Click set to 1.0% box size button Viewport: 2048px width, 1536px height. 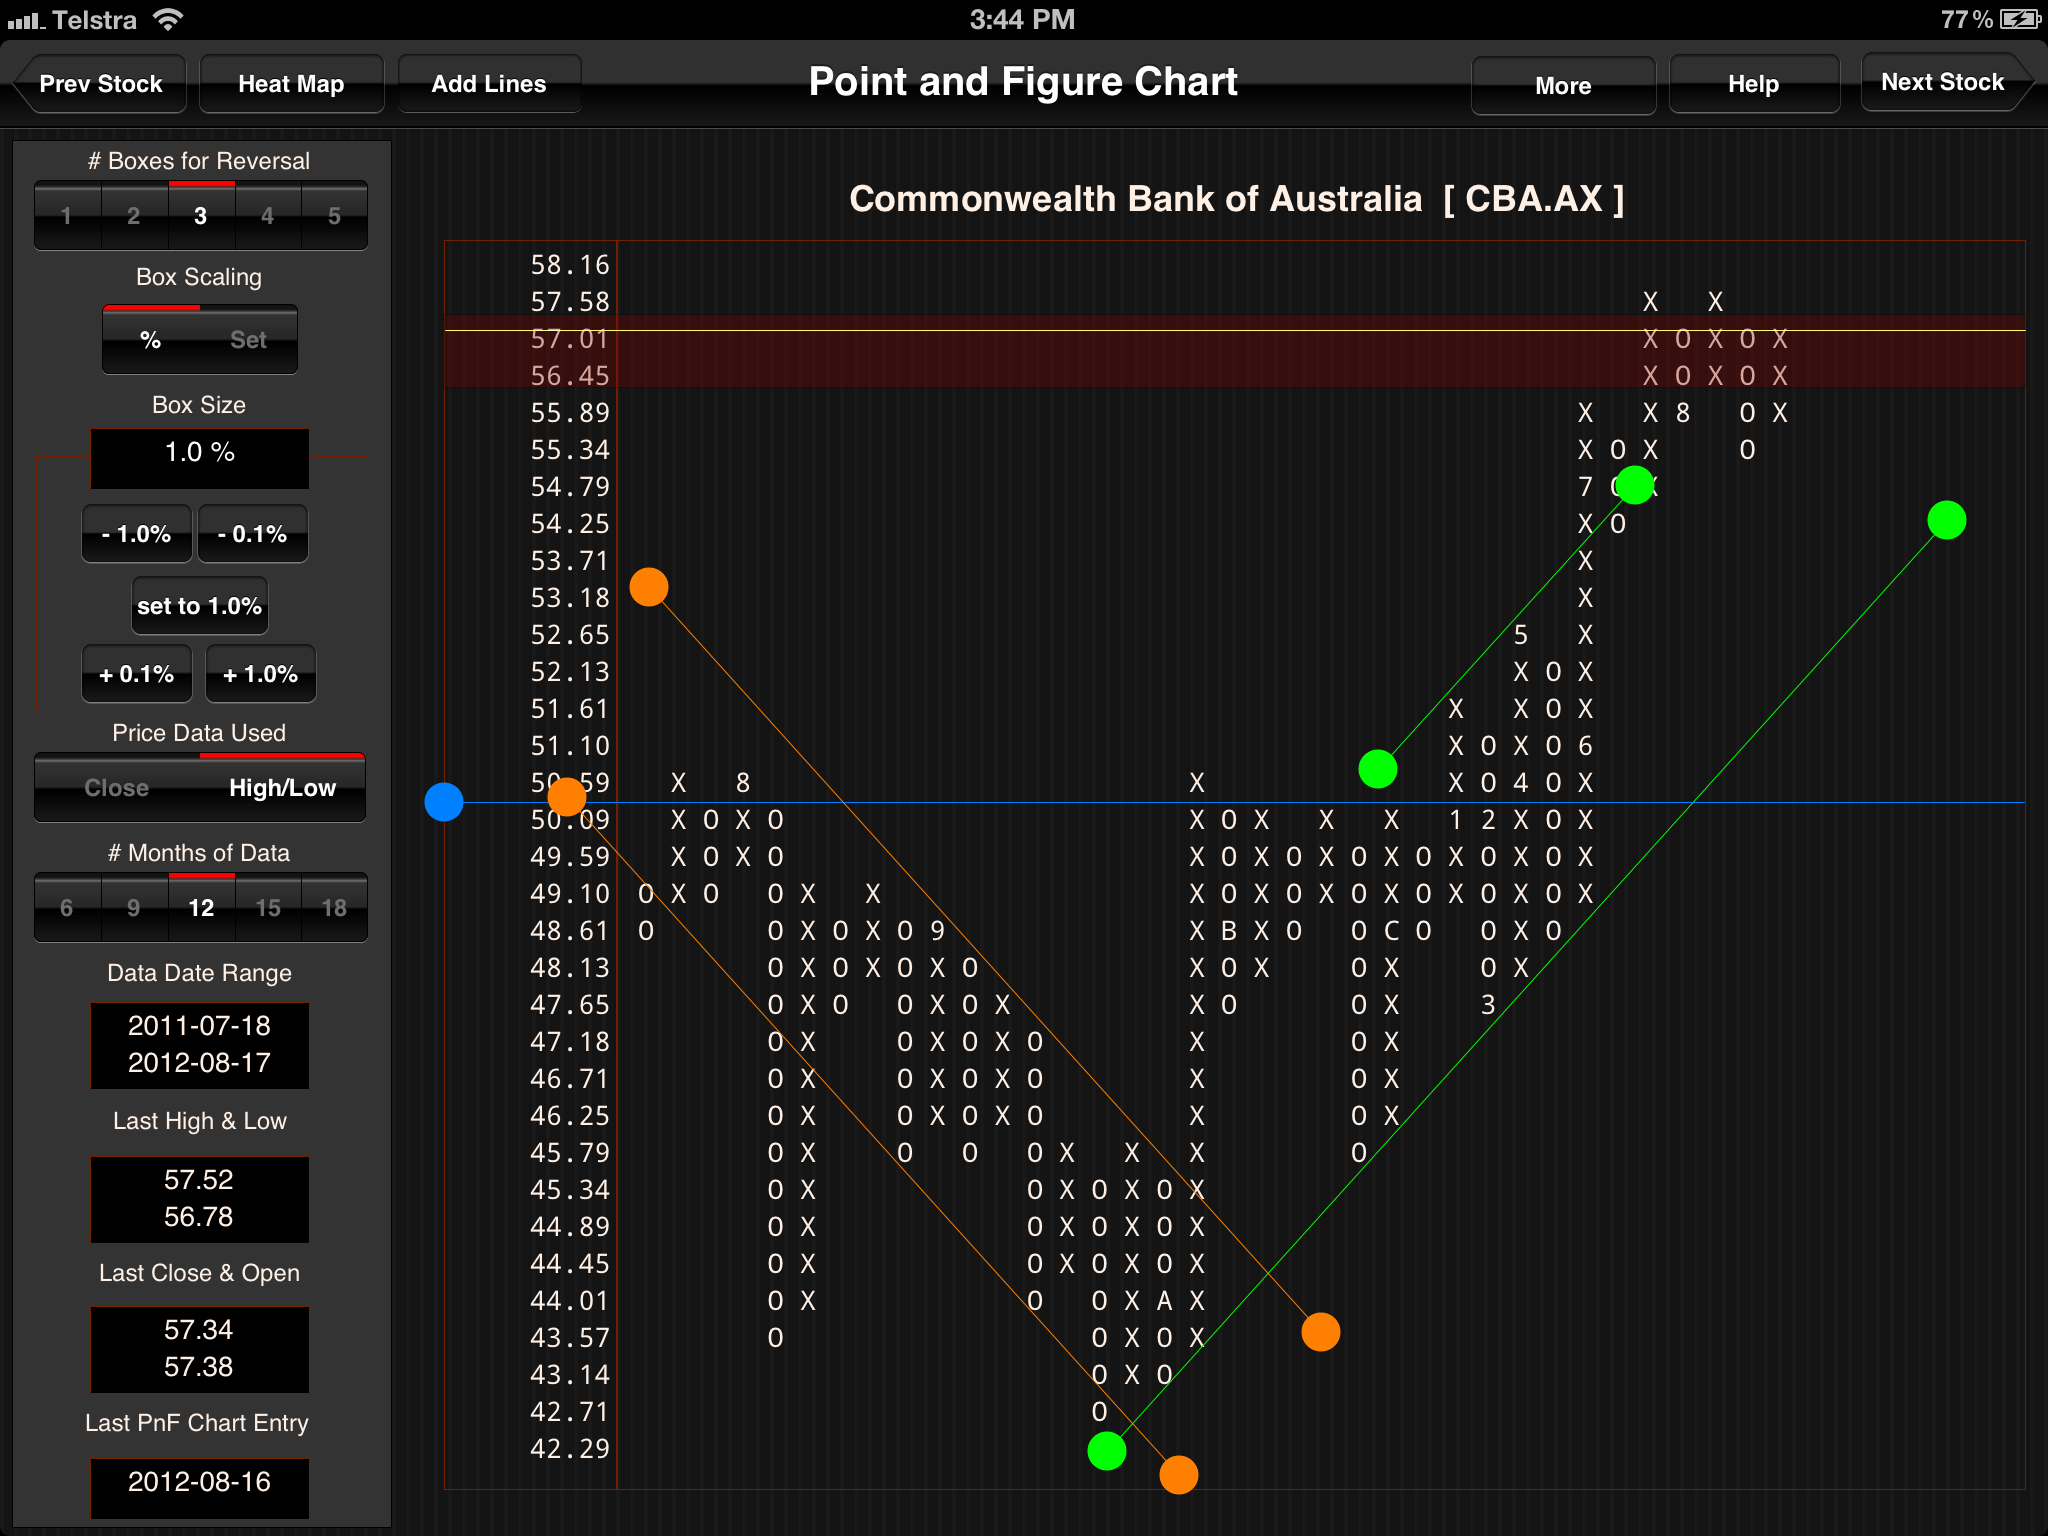click(192, 605)
